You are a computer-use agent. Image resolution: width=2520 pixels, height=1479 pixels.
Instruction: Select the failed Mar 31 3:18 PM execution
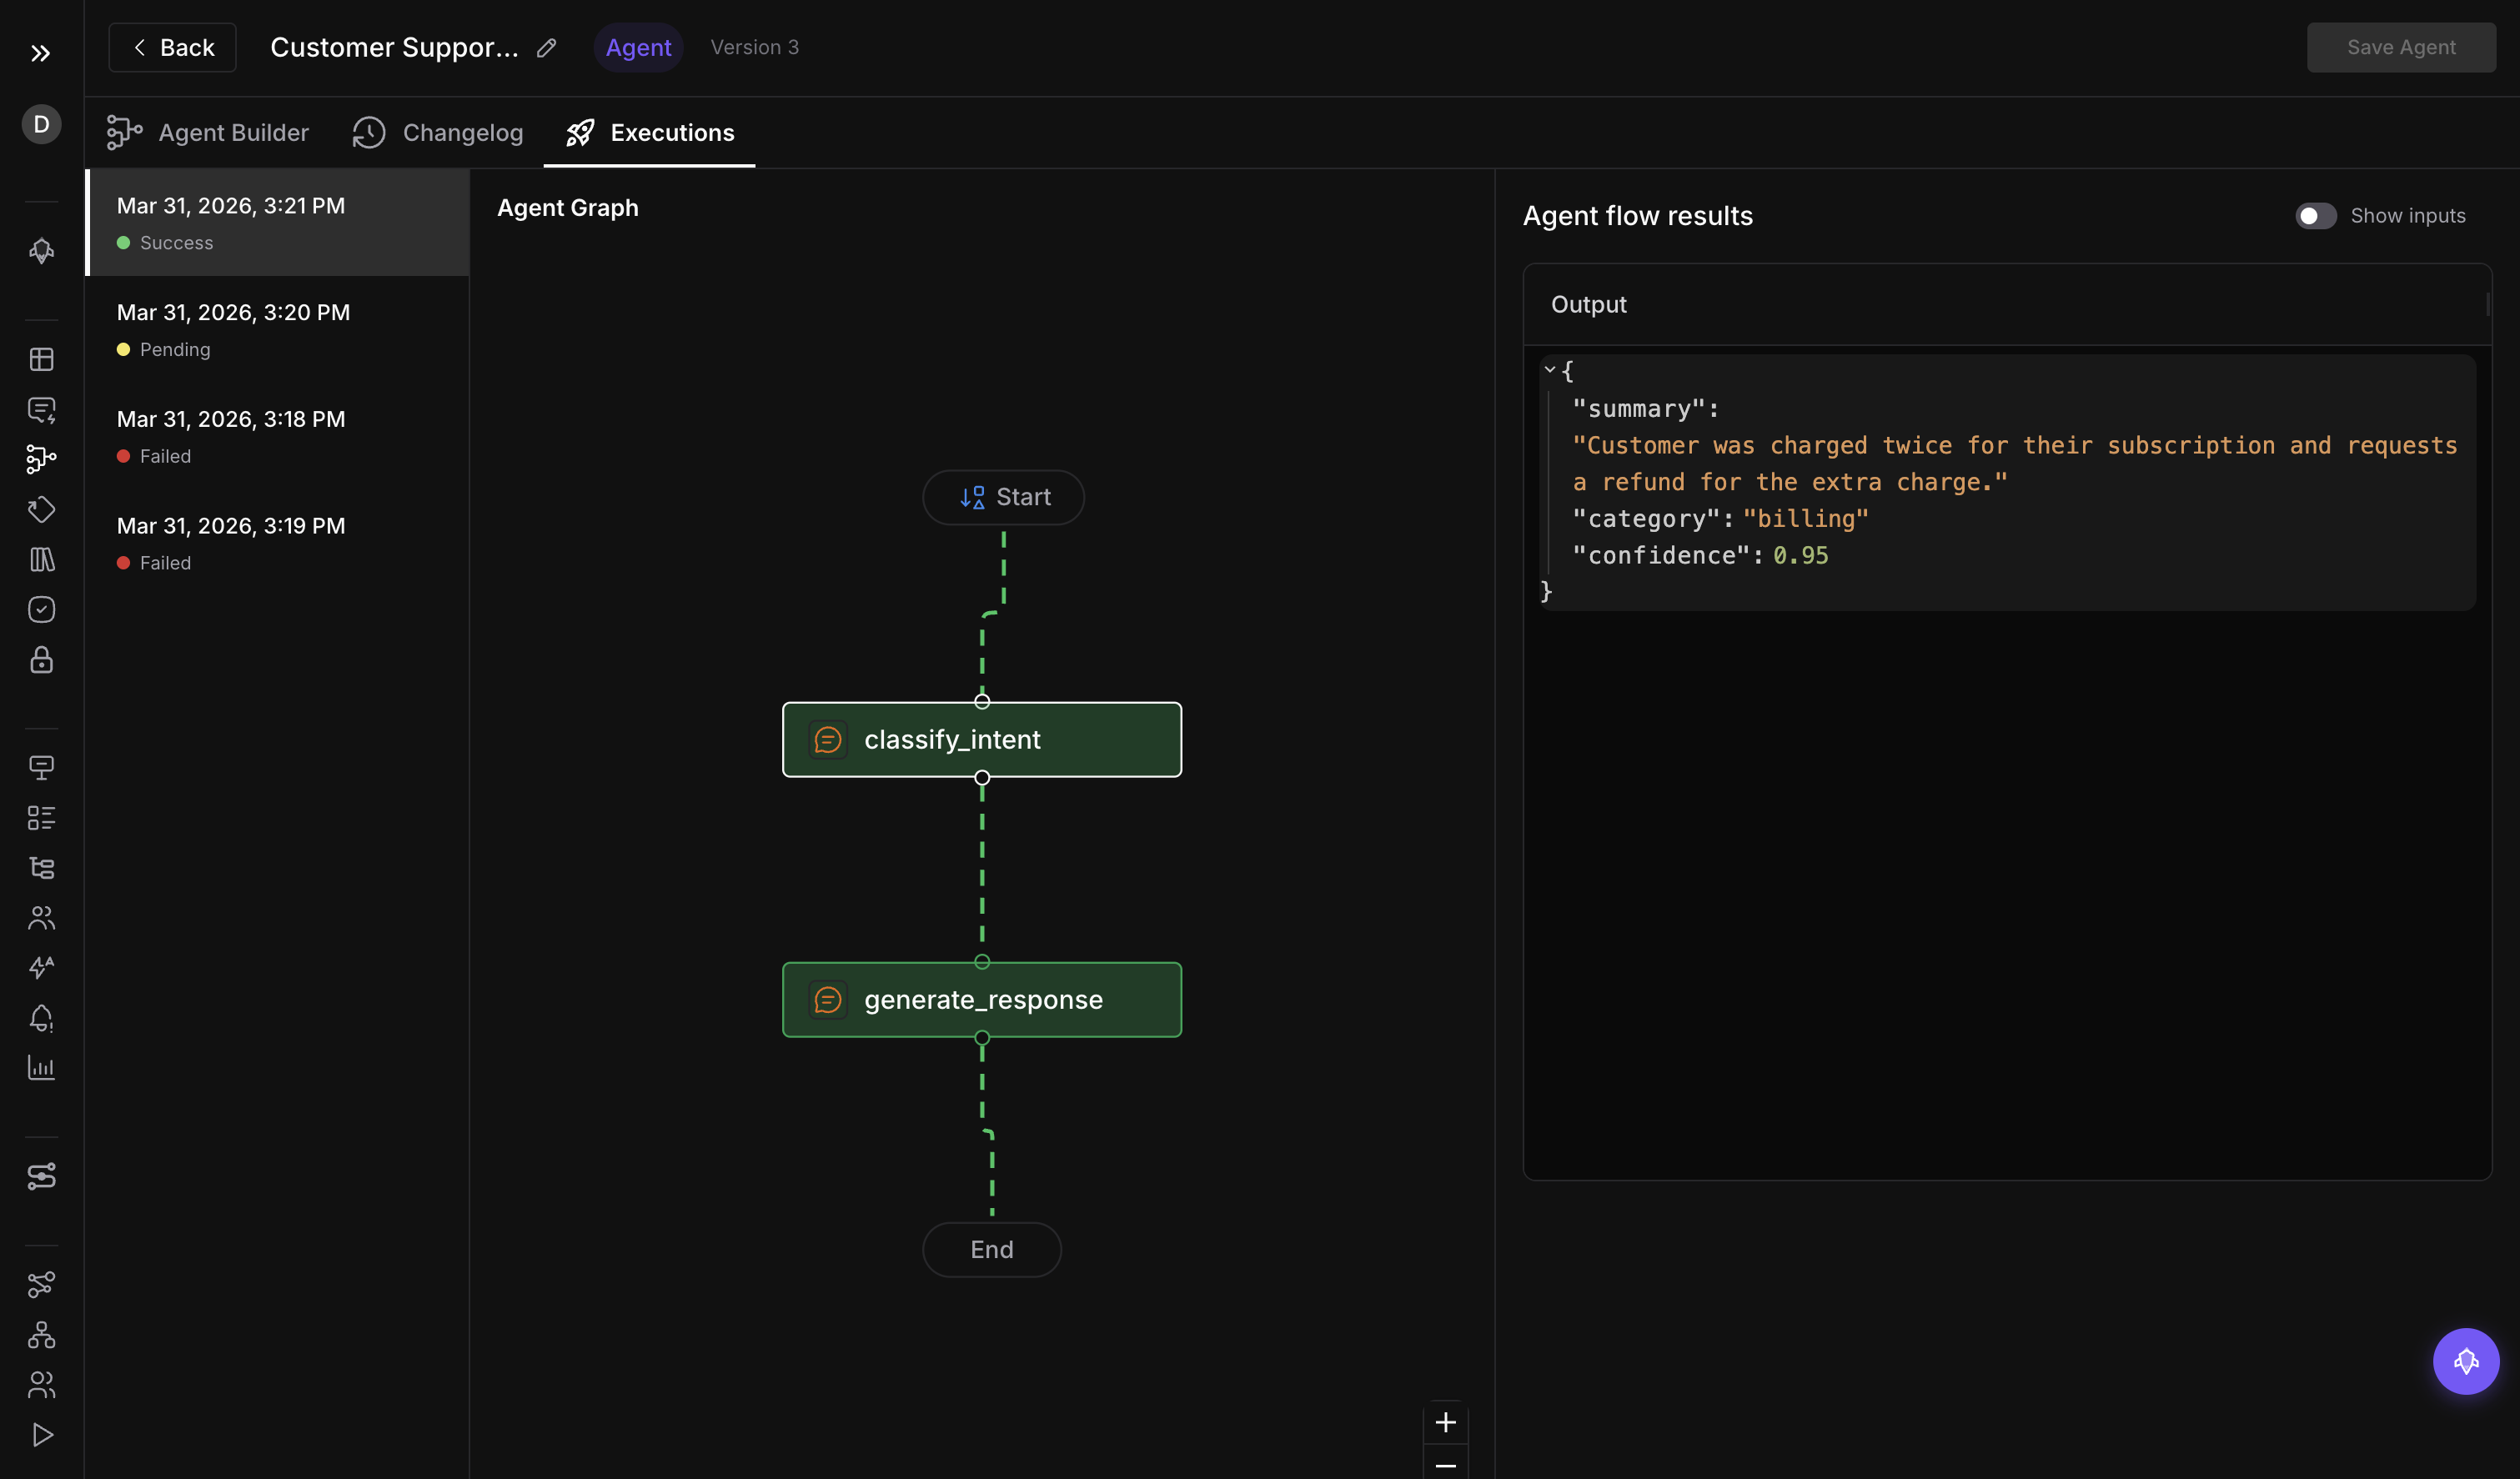[x=277, y=436]
